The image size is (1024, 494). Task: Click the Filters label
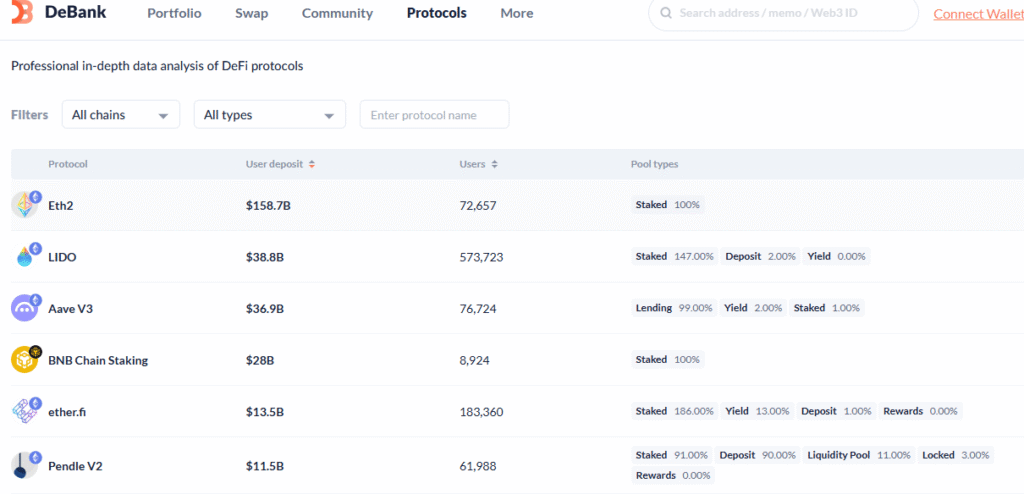click(29, 115)
